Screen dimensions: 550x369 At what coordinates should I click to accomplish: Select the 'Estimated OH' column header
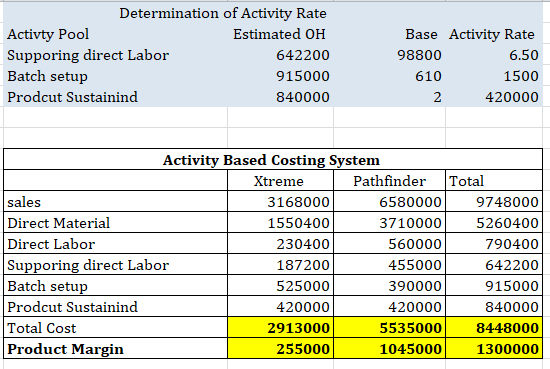(x=280, y=34)
